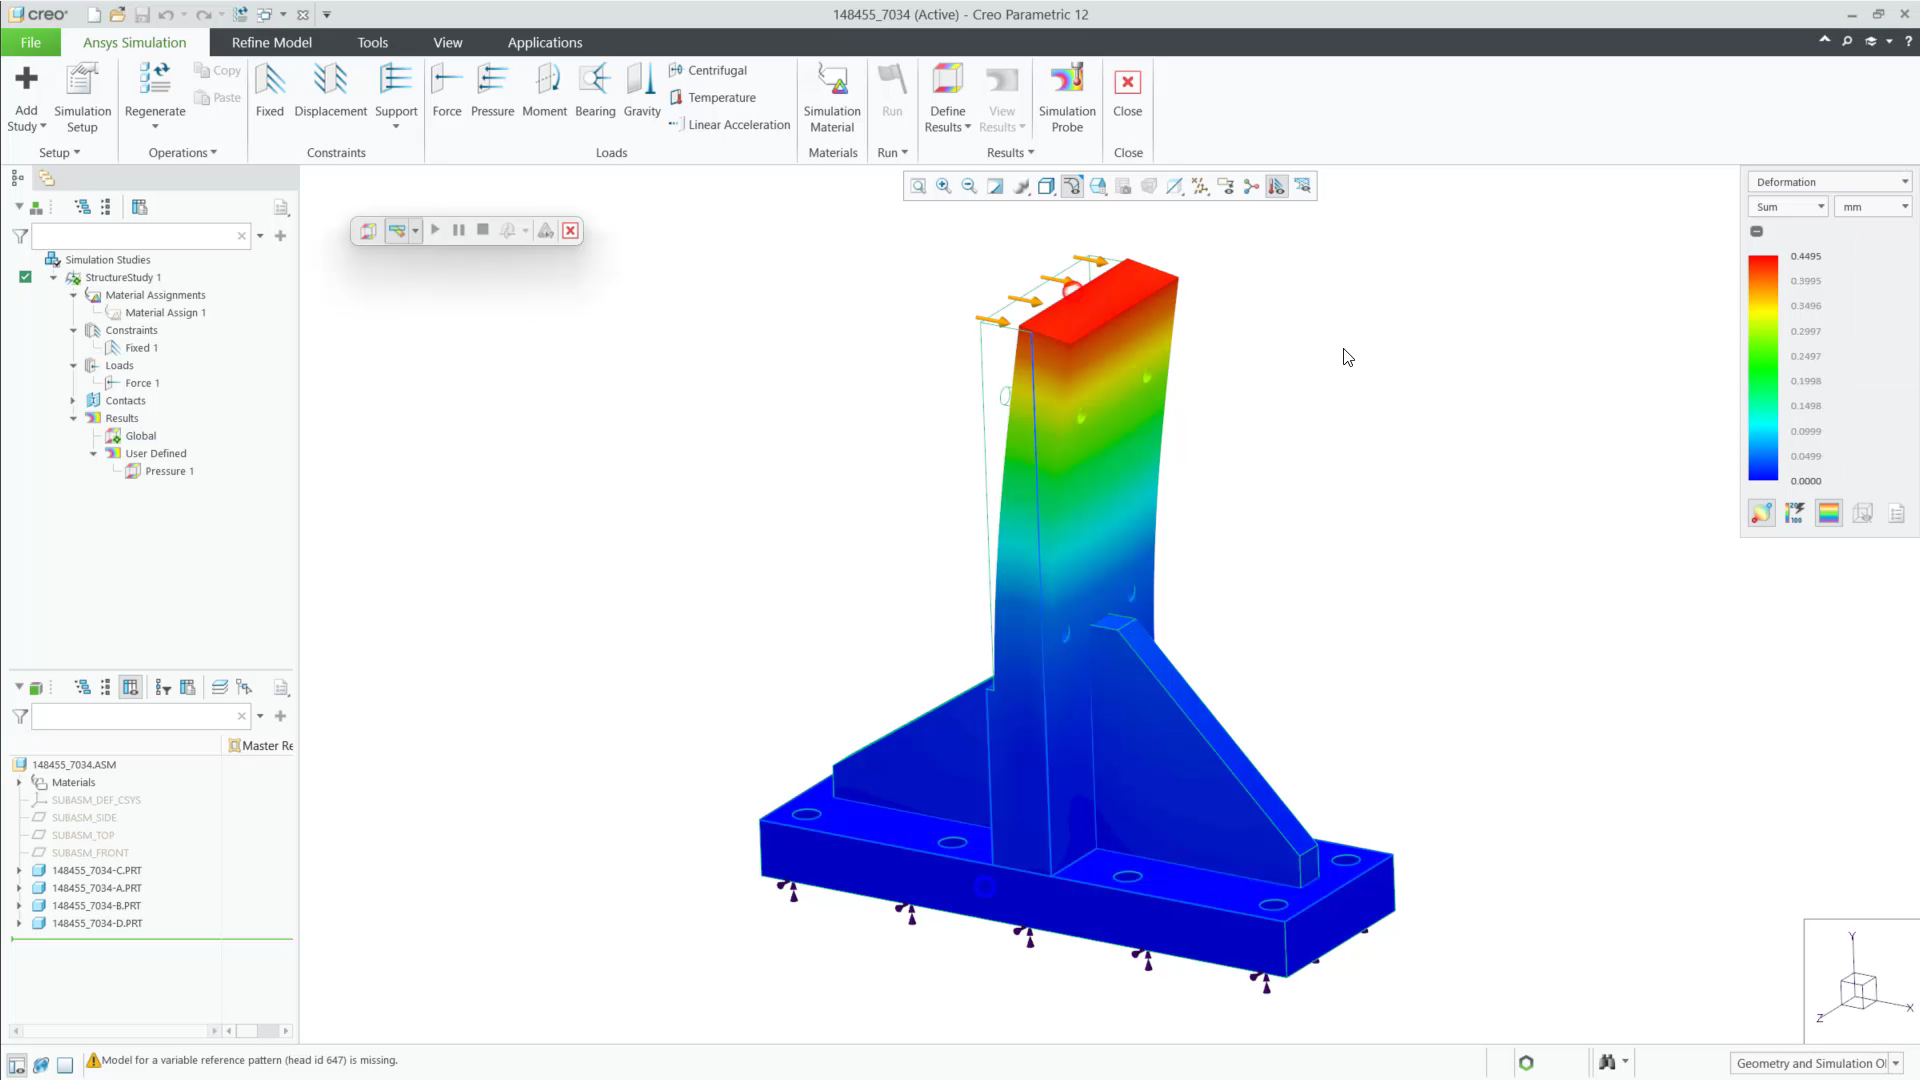Select the Force load tool
Image resolution: width=1920 pixels, height=1080 pixels.
[446, 90]
